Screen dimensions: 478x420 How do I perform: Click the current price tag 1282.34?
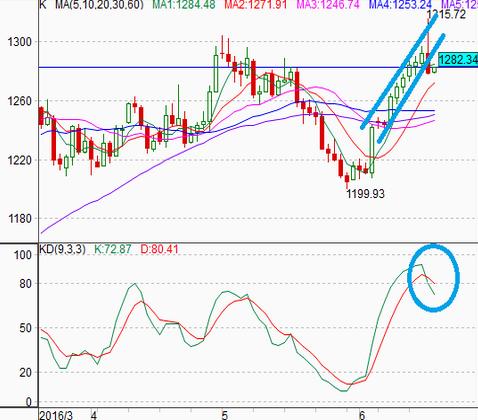[458, 60]
